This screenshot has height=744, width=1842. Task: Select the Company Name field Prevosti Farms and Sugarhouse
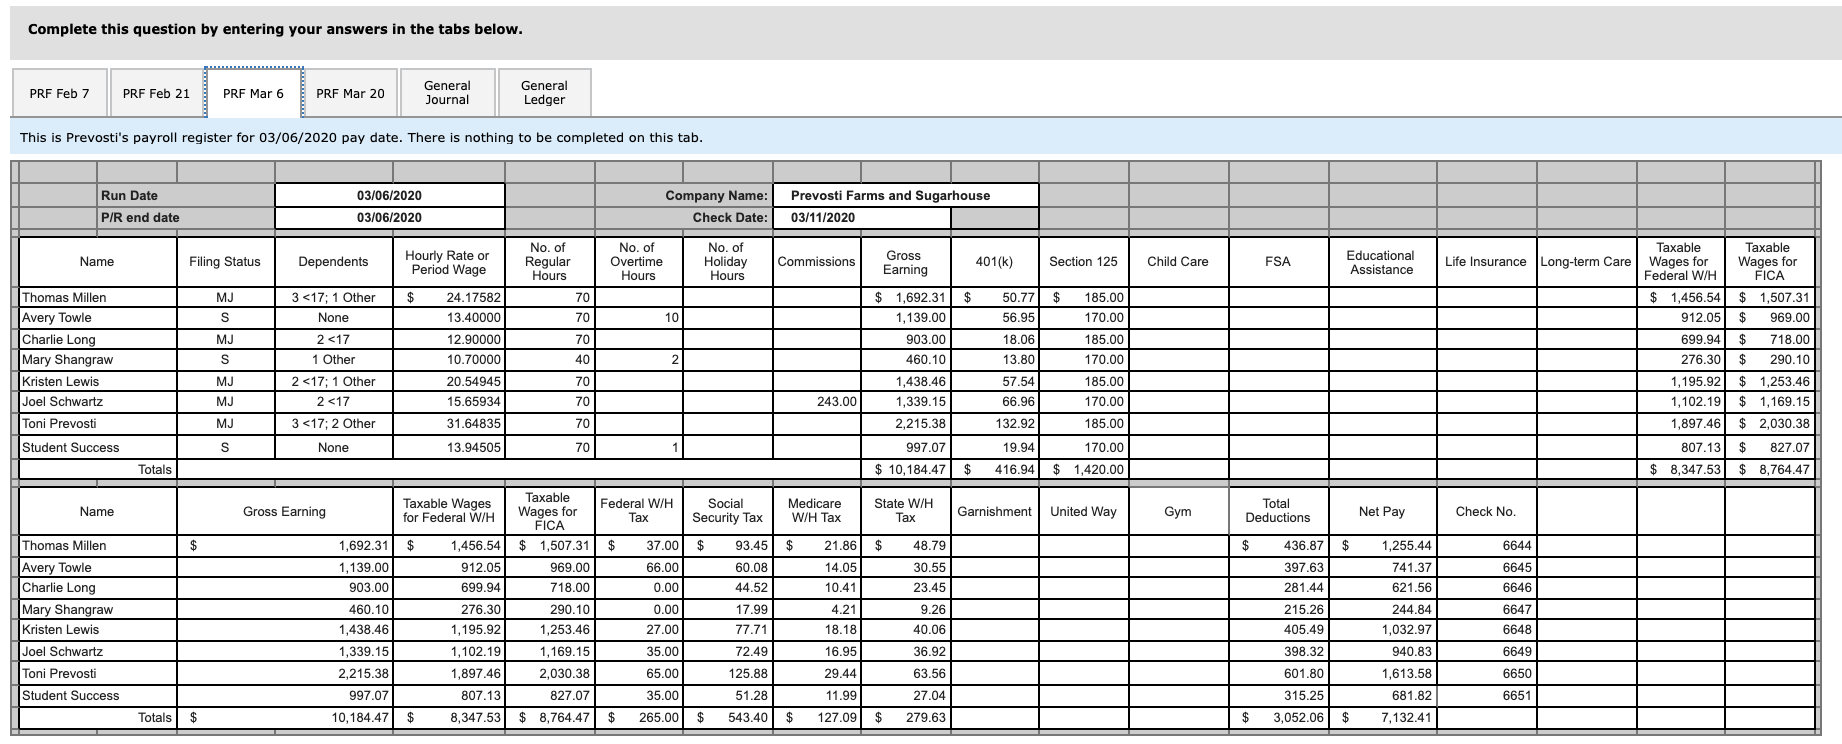click(x=904, y=195)
